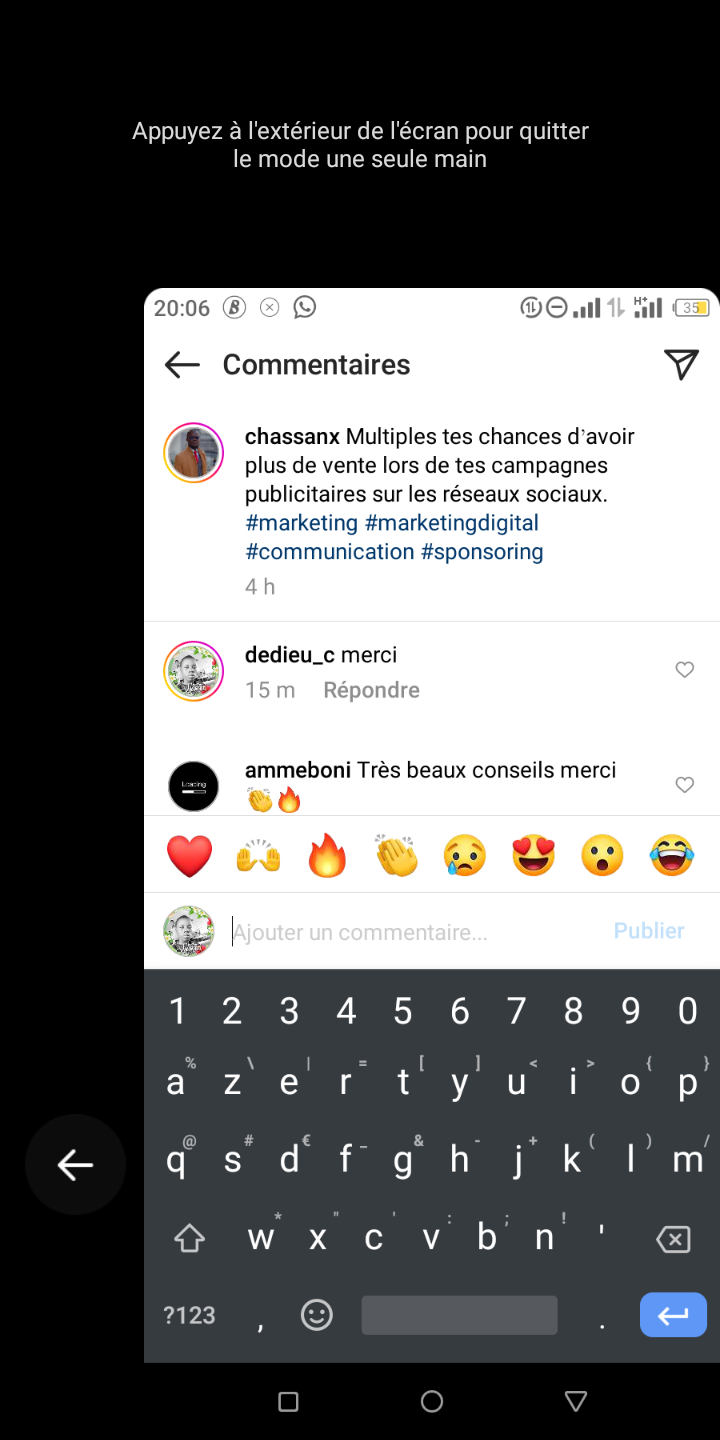
Task: Insert the red heart emoji
Action: click(189, 857)
